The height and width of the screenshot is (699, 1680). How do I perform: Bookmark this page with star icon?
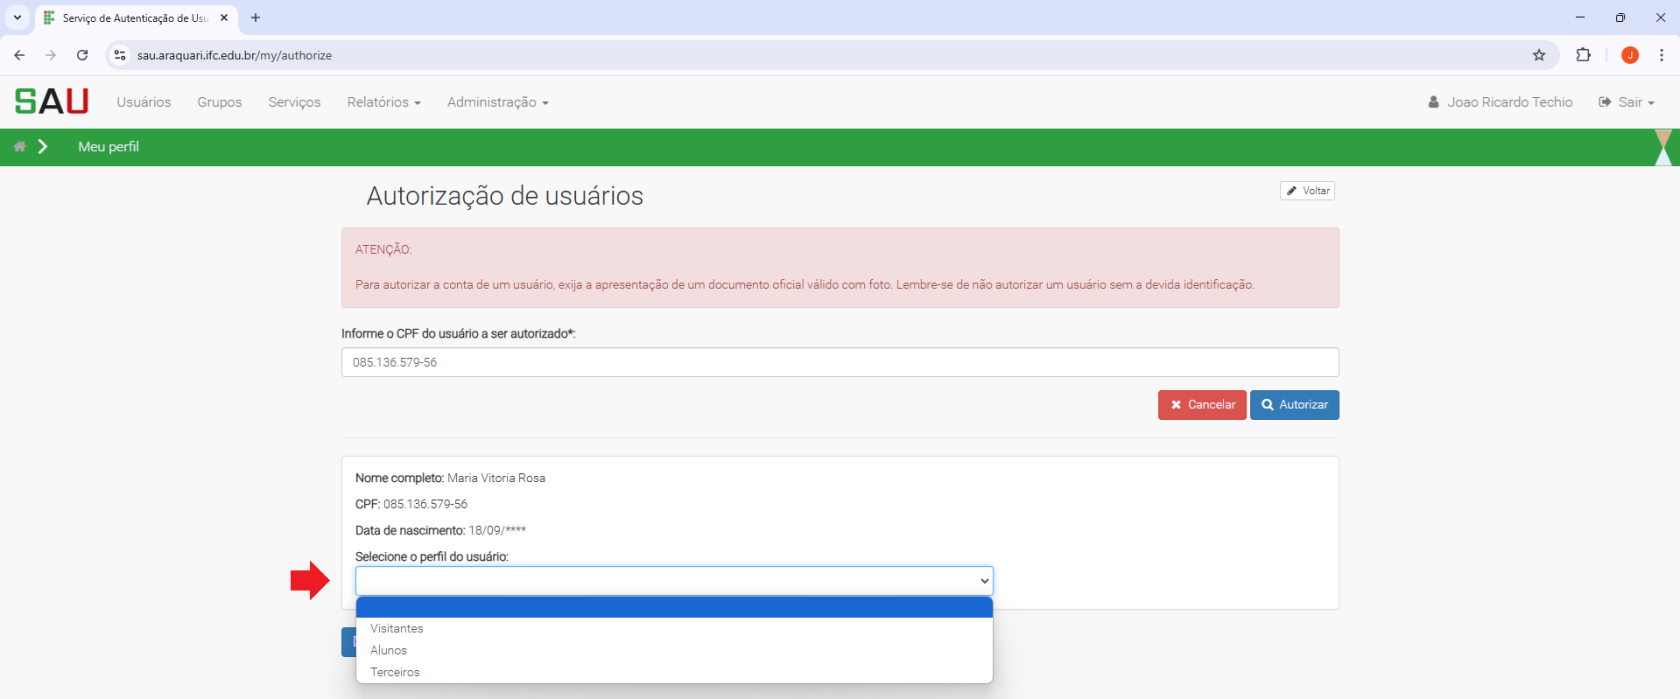(x=1539, y=55)
